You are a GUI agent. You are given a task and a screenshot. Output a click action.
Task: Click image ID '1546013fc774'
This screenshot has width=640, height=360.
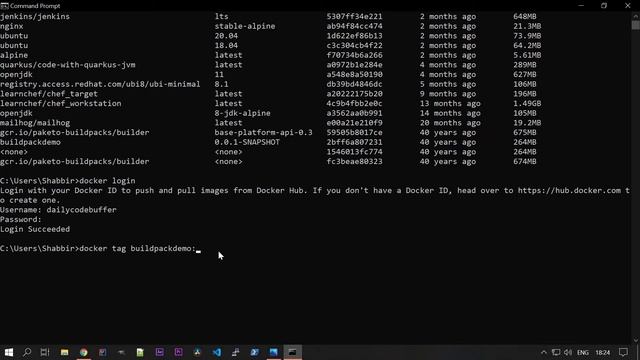354,152
